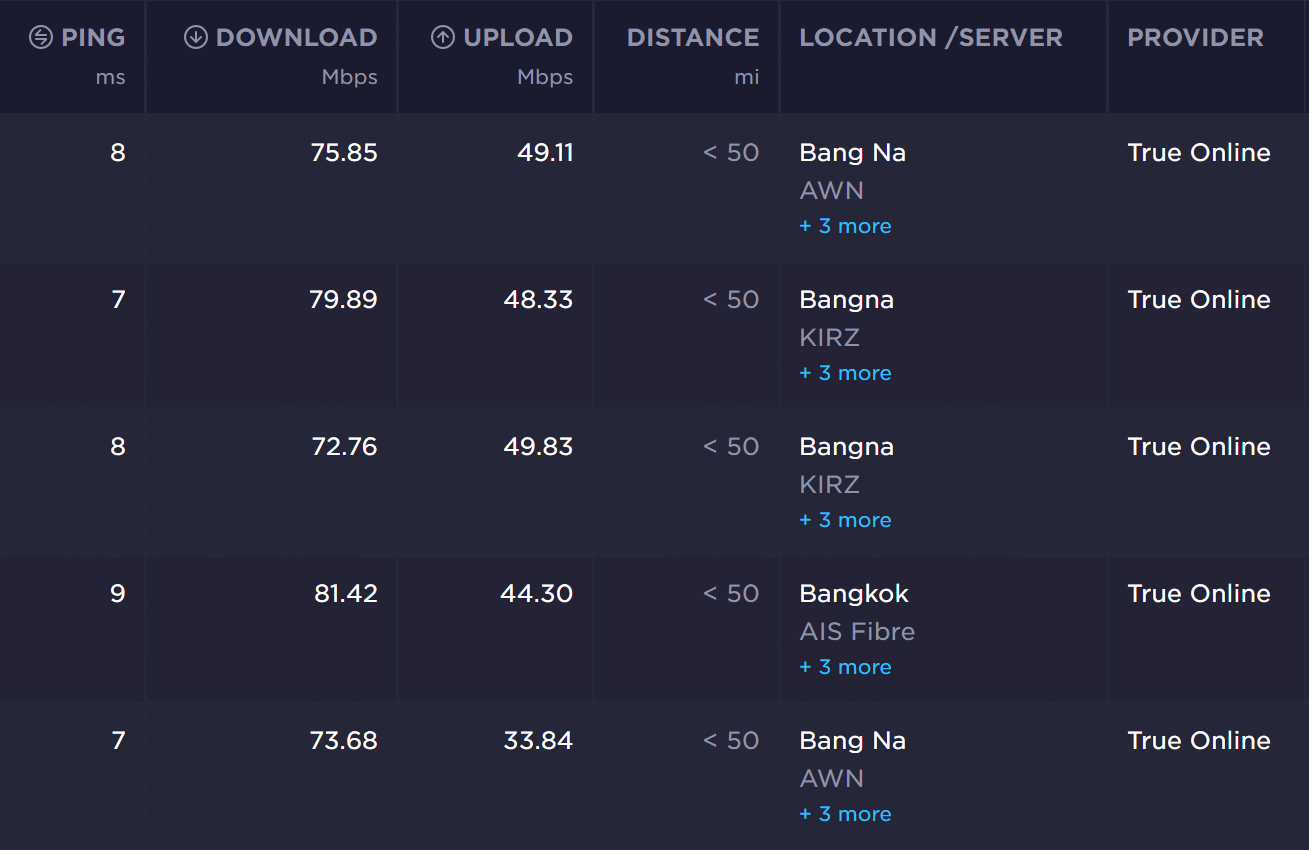
Task: Expand "+ 3 more" under AIS Fibre
Action: click(845, 667)
